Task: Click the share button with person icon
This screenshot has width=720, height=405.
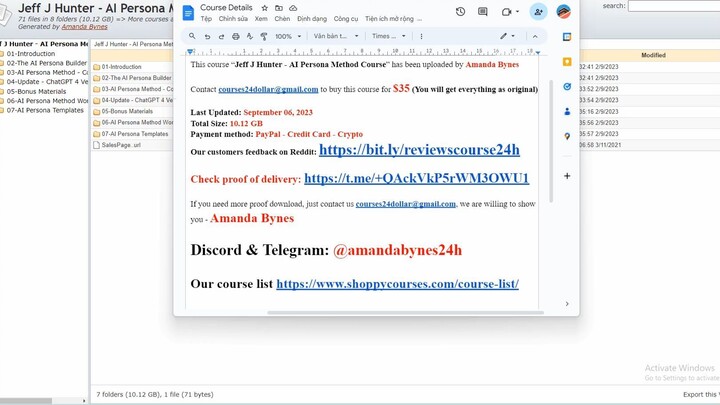Action: click(538, 12)
